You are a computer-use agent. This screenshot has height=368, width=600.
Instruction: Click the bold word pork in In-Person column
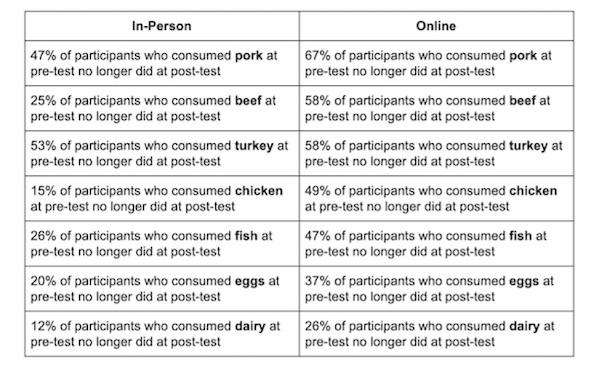tap(249, 56)
